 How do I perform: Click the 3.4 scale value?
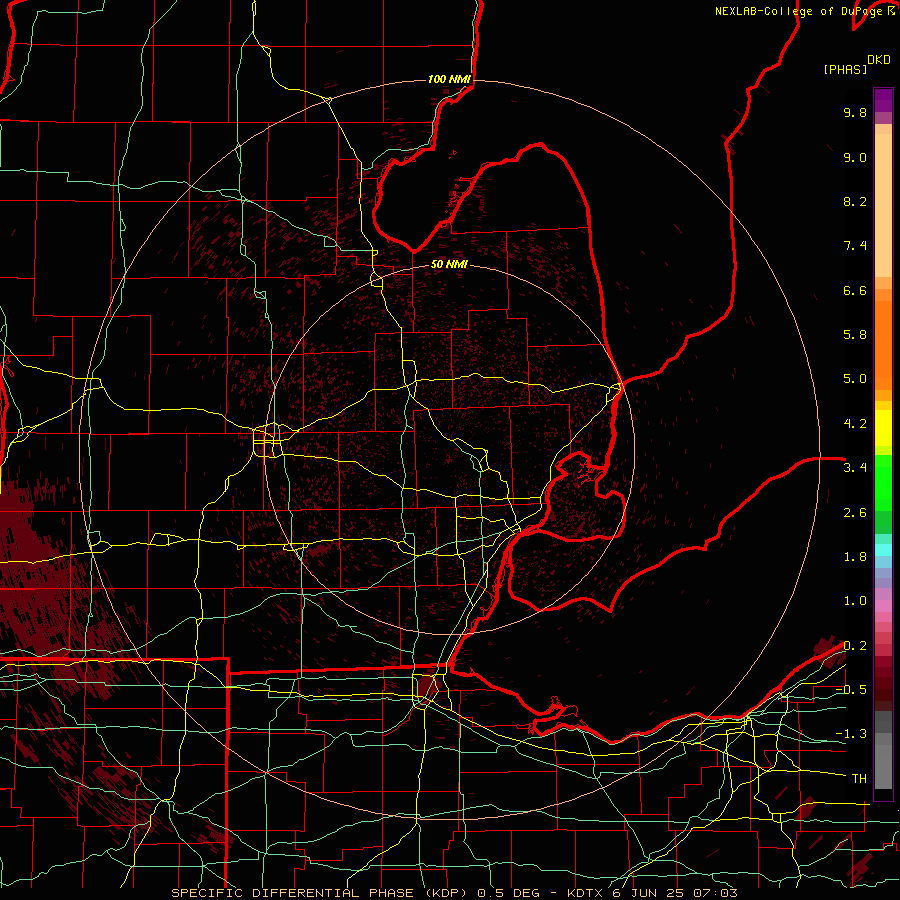855,468
